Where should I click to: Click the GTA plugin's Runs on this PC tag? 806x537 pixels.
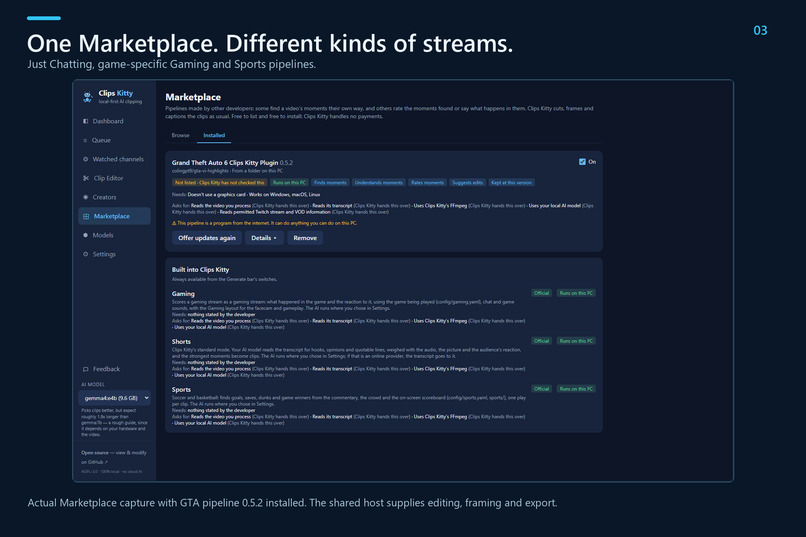pos(289,183)
